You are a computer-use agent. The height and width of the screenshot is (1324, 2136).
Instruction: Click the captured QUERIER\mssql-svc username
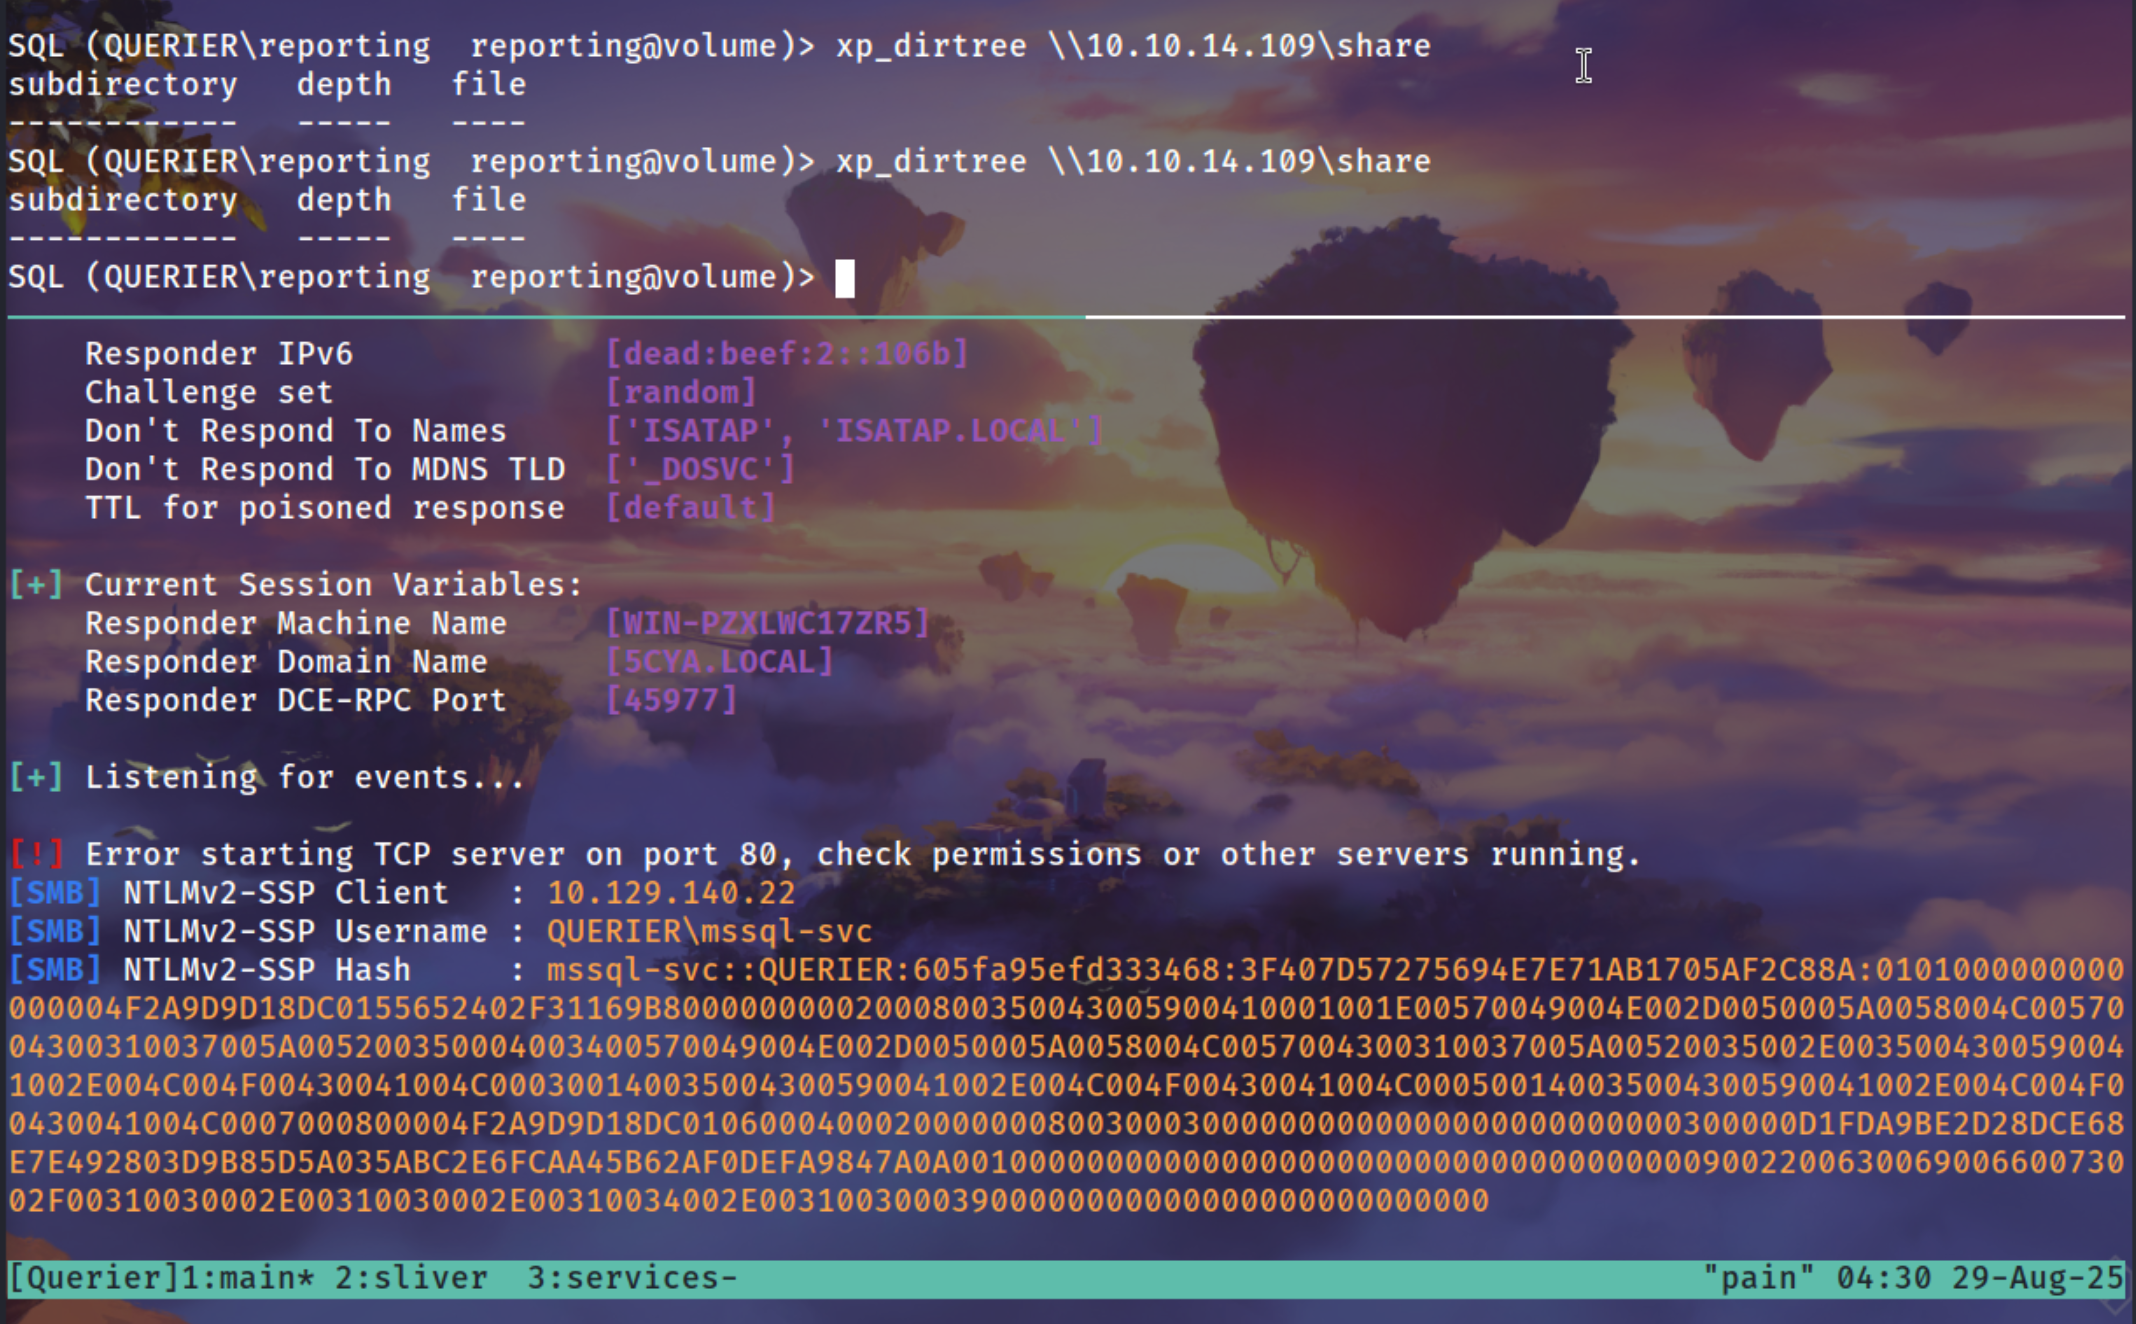coord(709,931)
